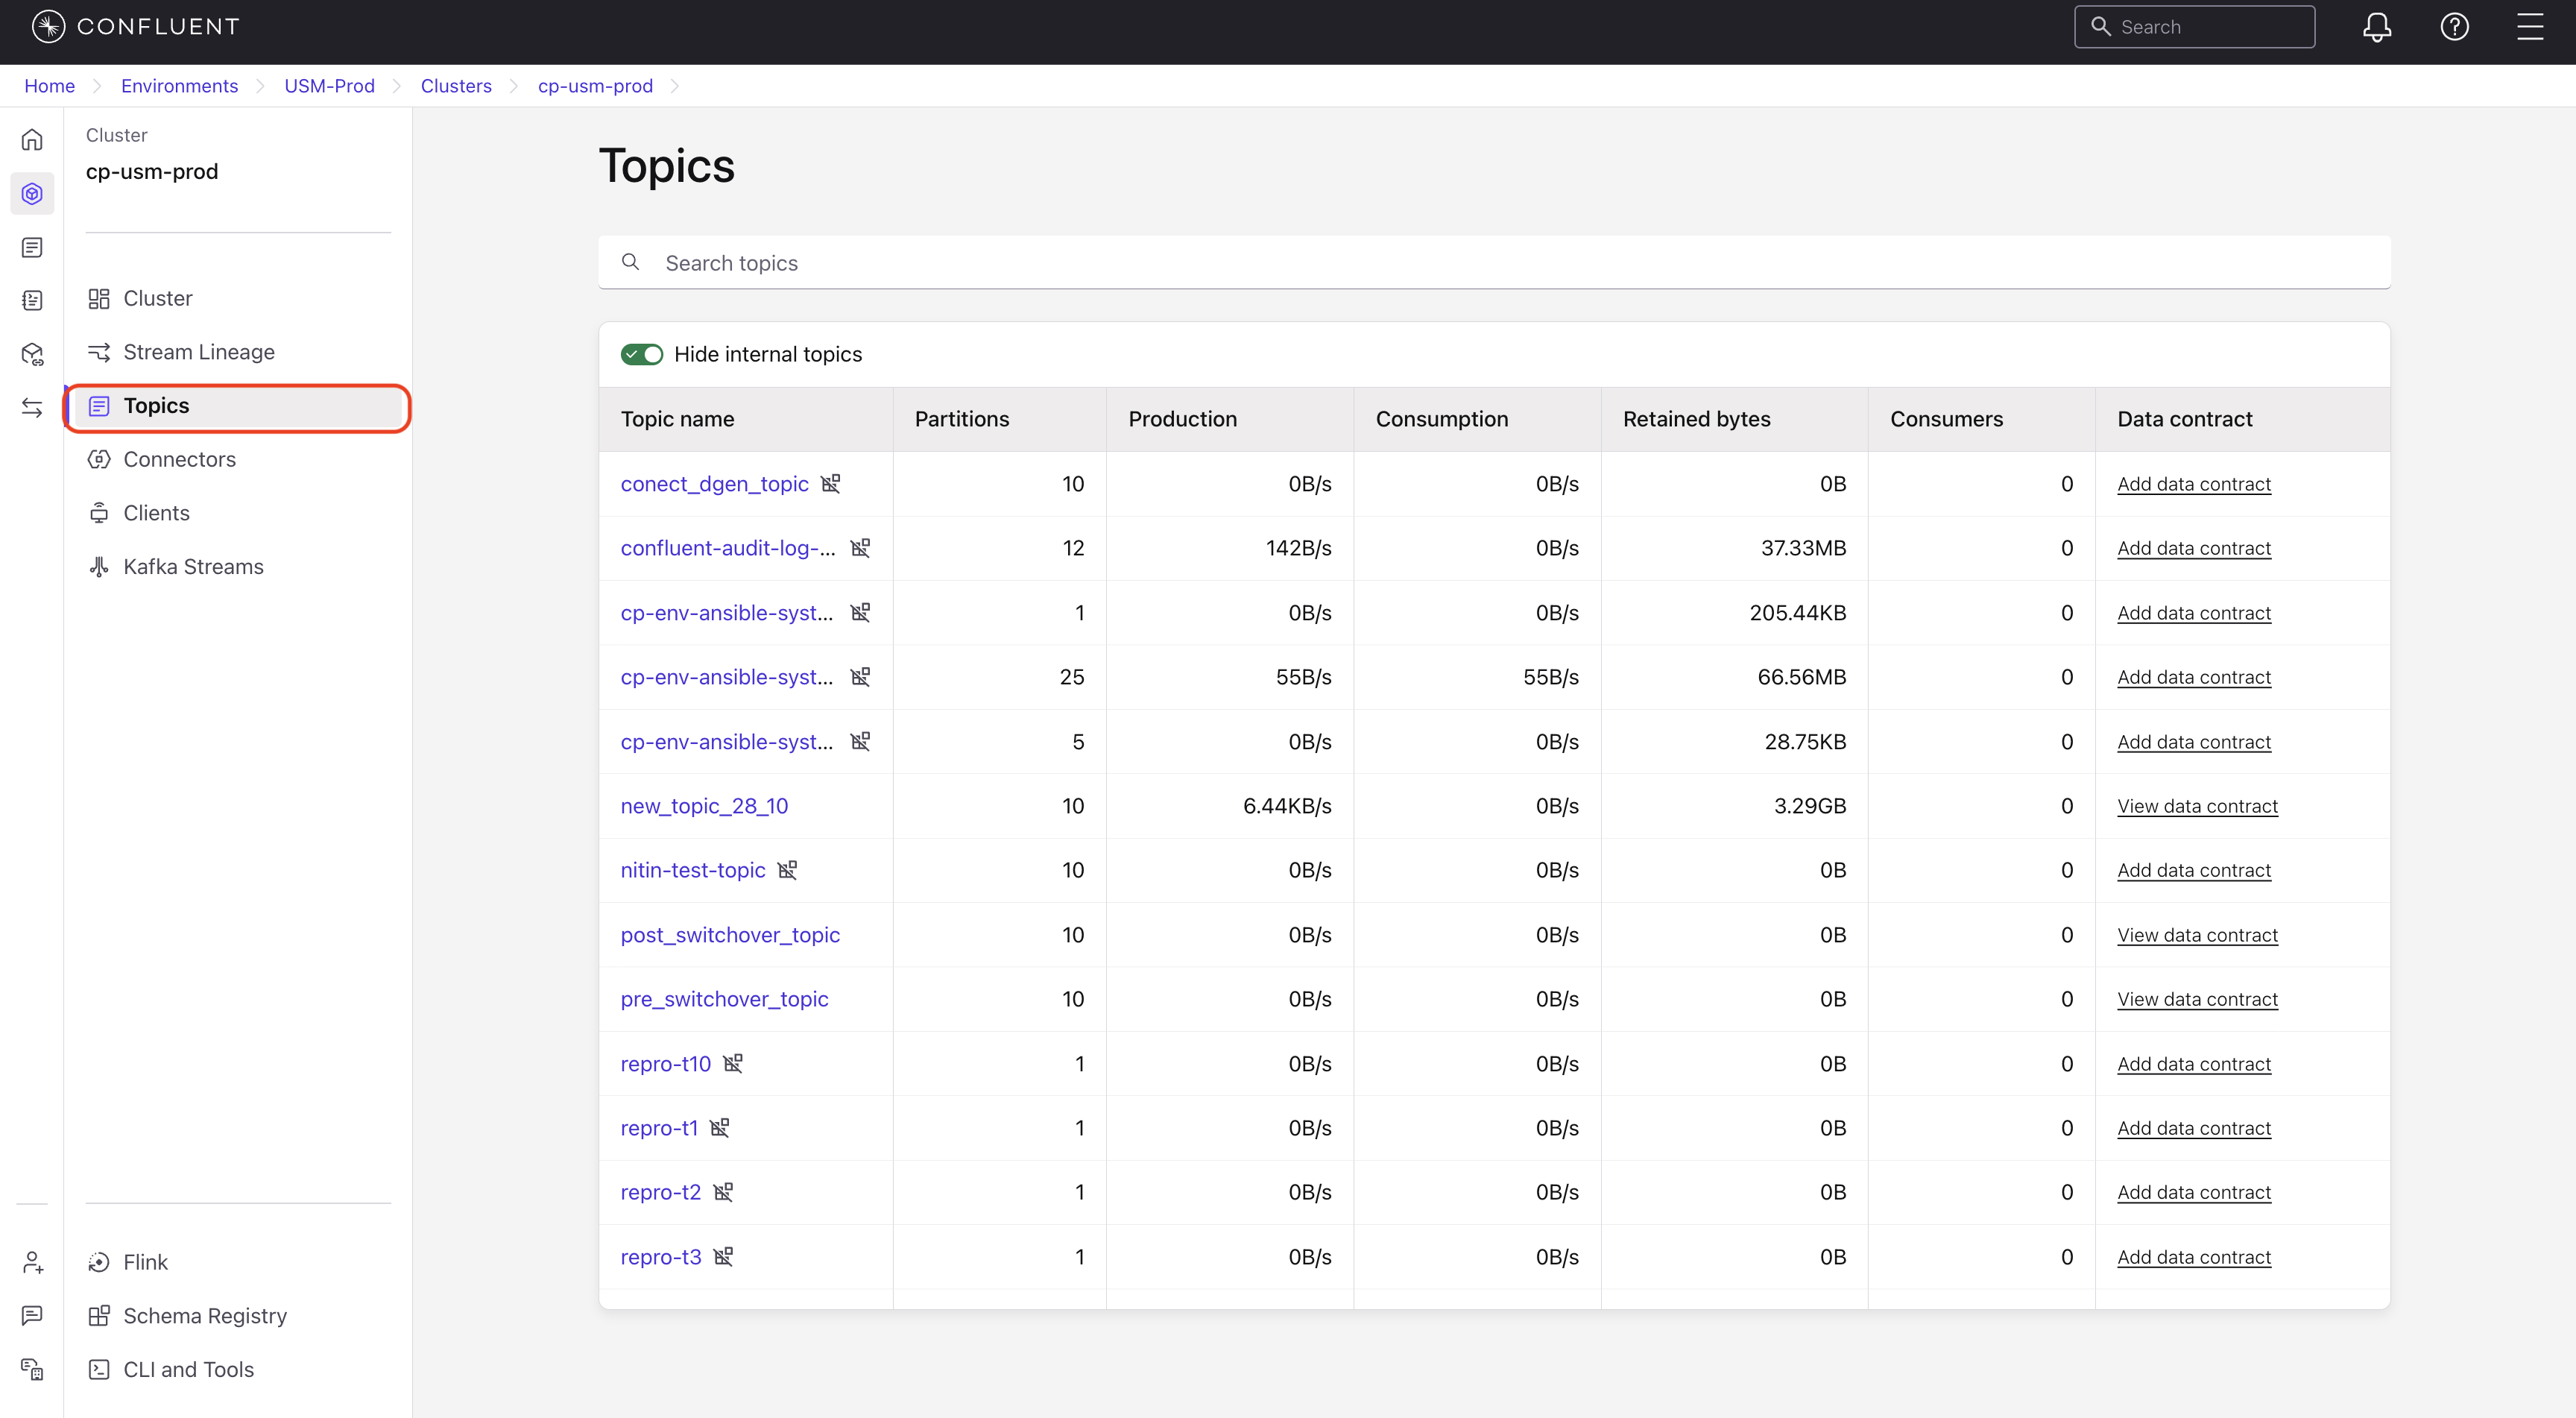Click the magnifier icon in Search topics
The height and width of the screenshot is (1418, 2576).
coord(630,262)
